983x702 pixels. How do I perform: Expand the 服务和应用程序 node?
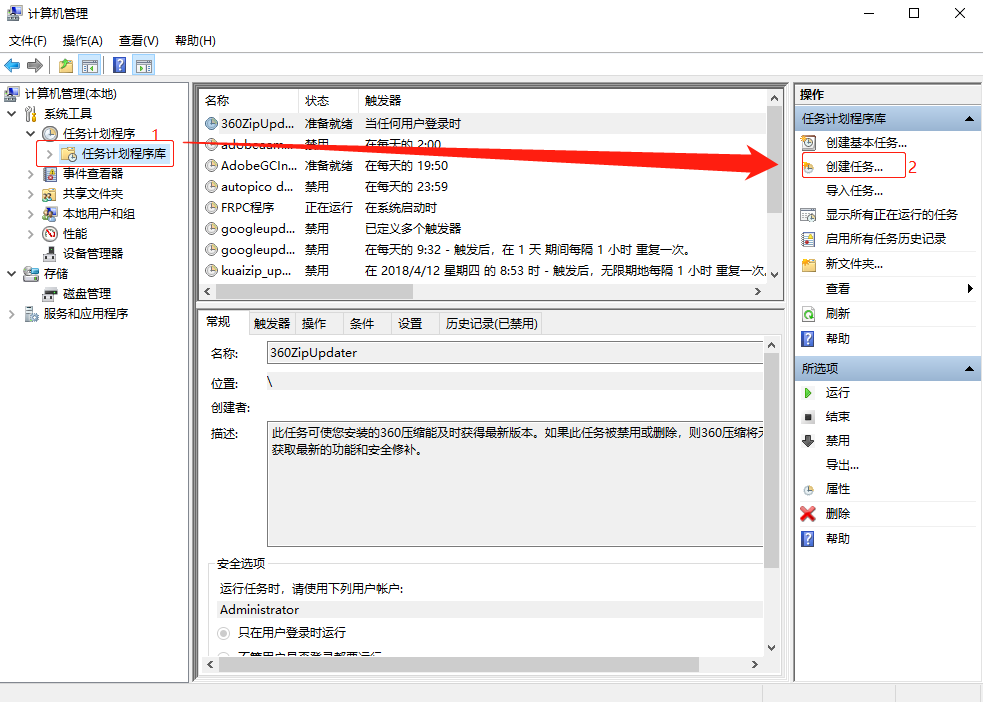tap(11, 314)
